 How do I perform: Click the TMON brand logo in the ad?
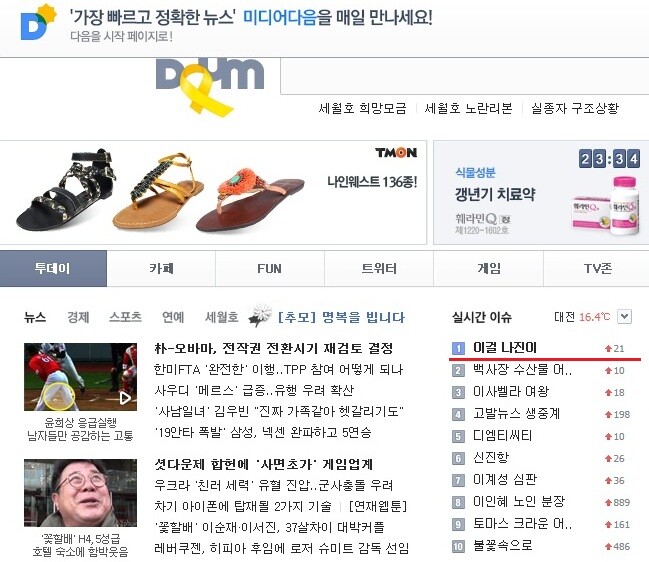point(396,153)
